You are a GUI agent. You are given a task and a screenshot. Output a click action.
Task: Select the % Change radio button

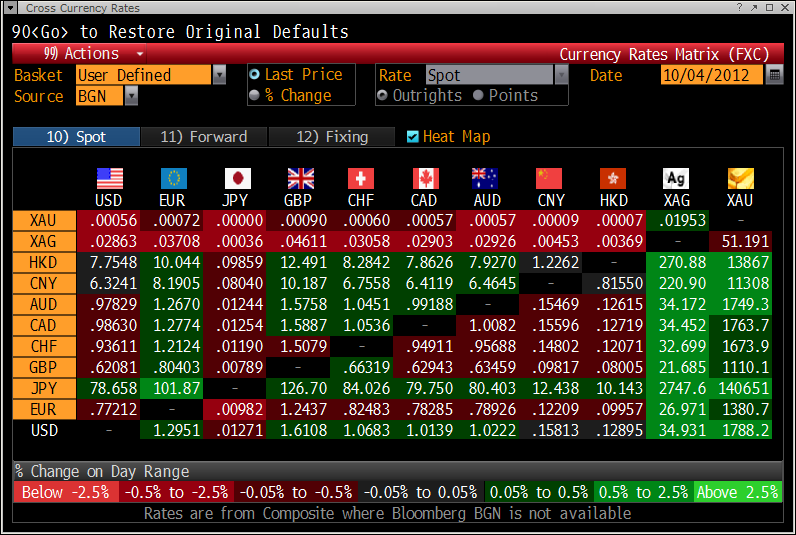click(x=255, y=96)
